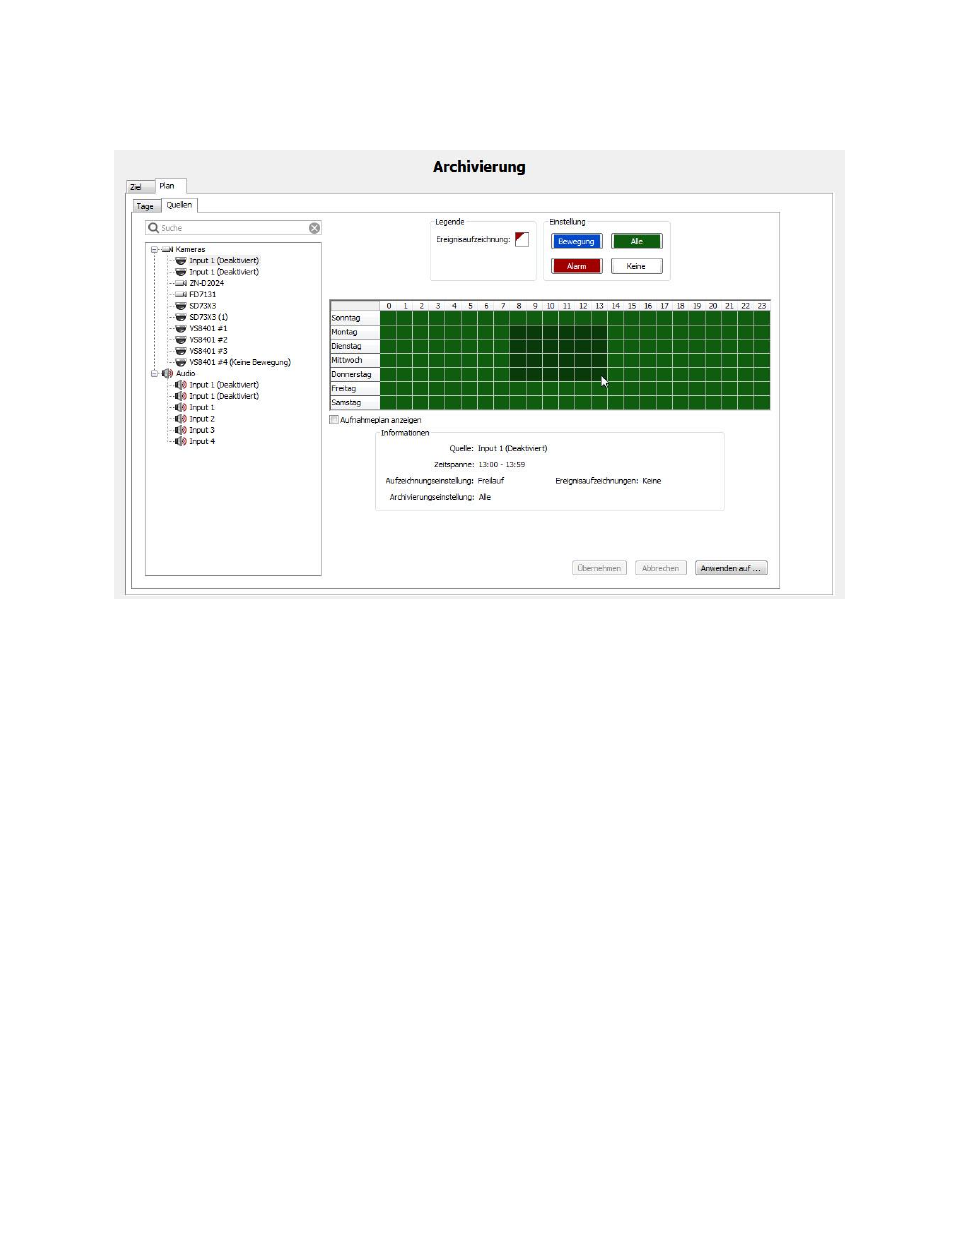The image size is (954, 1235).
Task: Click the hour 6 column header
Action: [x=486, y=306]
